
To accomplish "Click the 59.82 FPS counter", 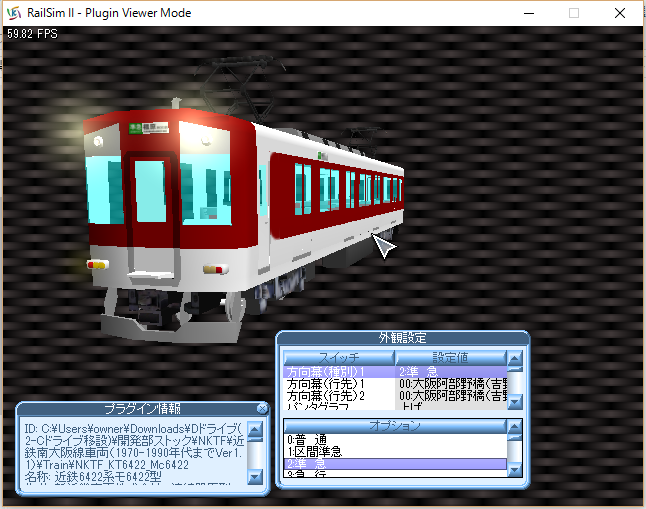I will tap(32, 34).
